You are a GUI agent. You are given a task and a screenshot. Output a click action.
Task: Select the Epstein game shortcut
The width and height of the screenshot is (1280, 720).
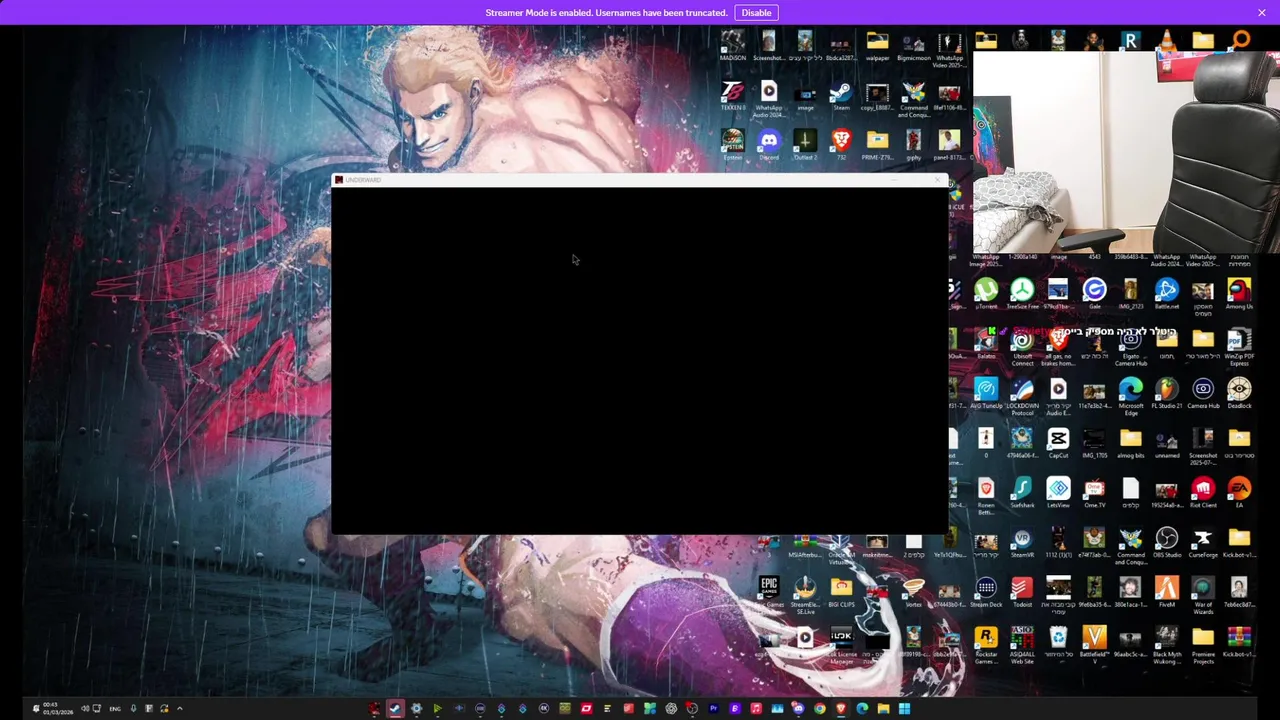point(733,146)
